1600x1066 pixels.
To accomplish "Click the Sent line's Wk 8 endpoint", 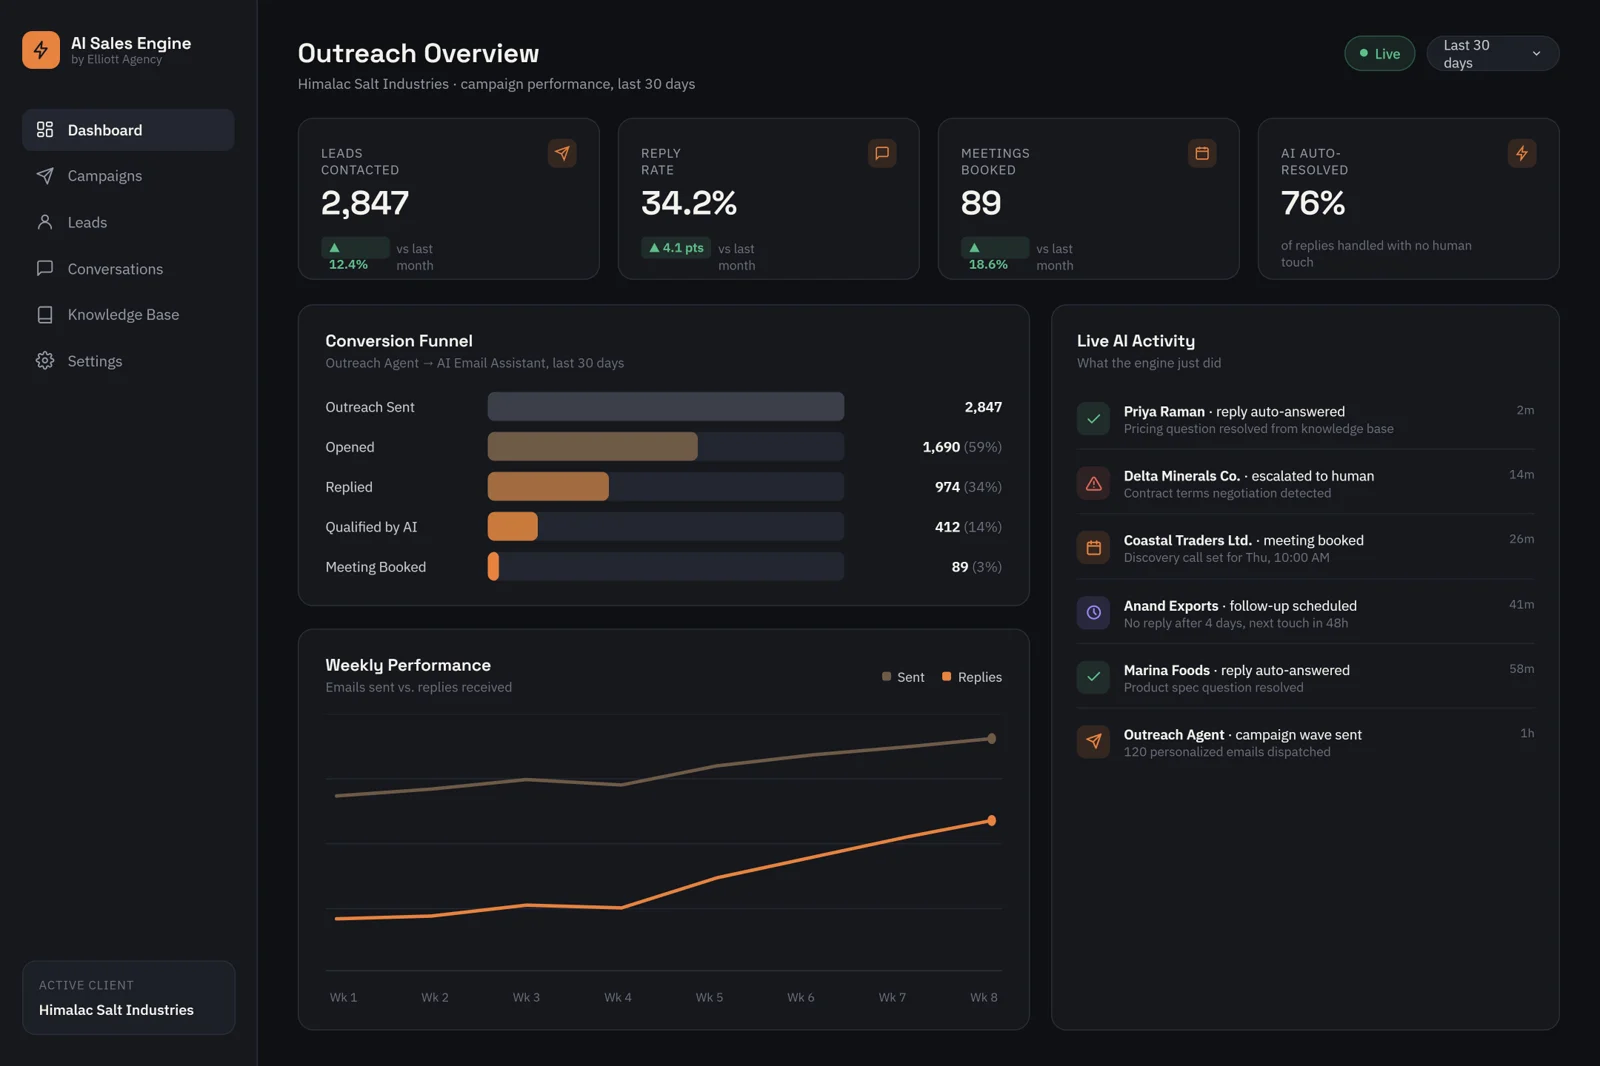I will pos(991,739).
